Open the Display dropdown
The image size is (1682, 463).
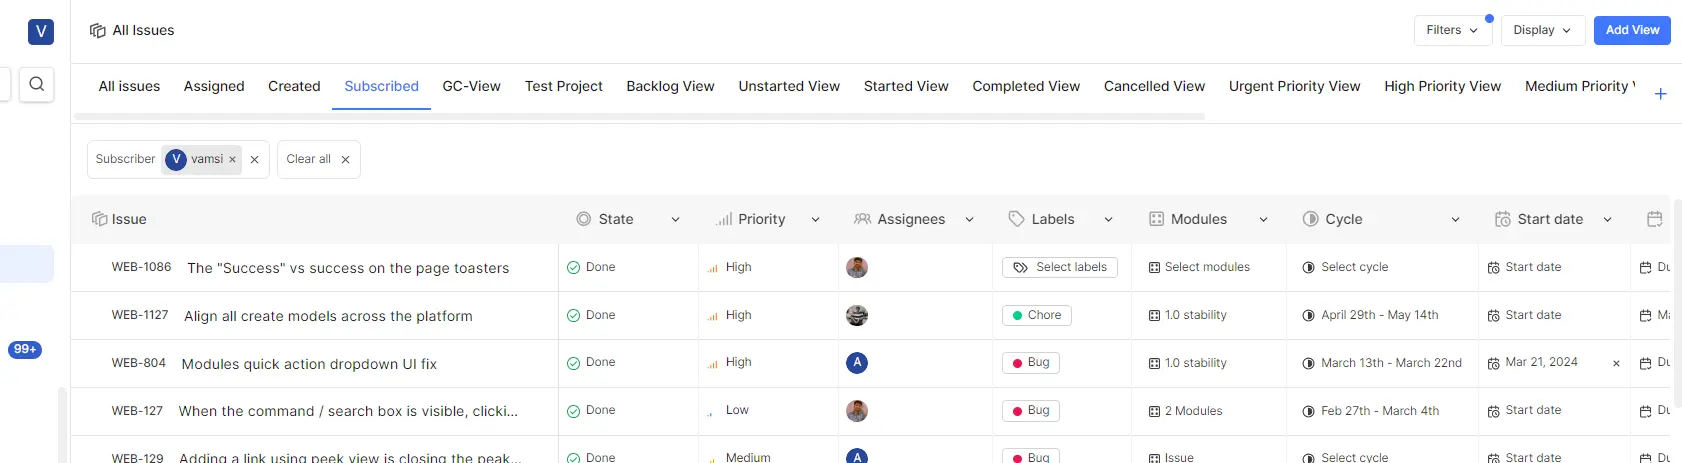1541,30
